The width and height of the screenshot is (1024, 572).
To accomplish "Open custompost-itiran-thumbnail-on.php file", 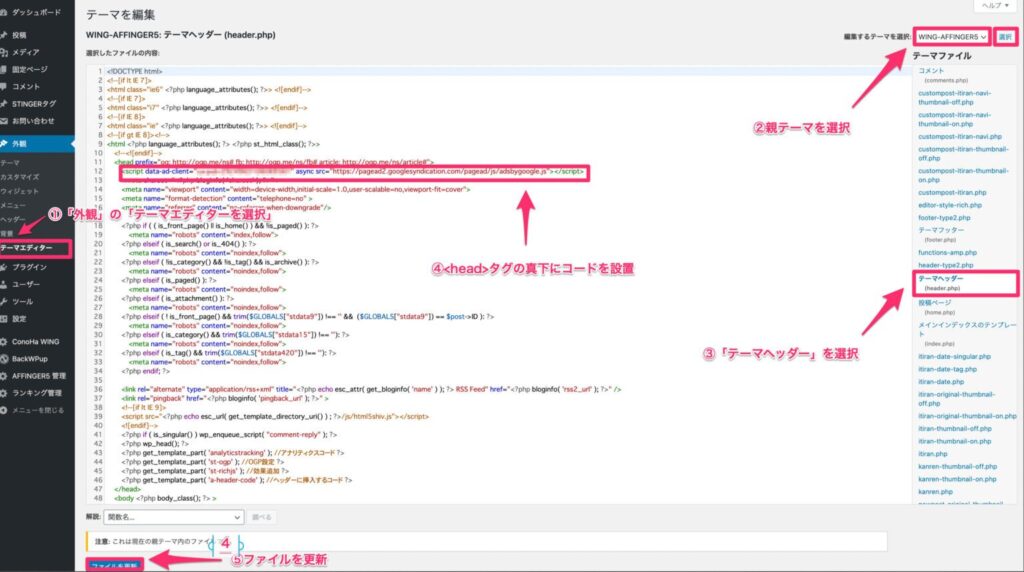I will [x=963, y=175].
